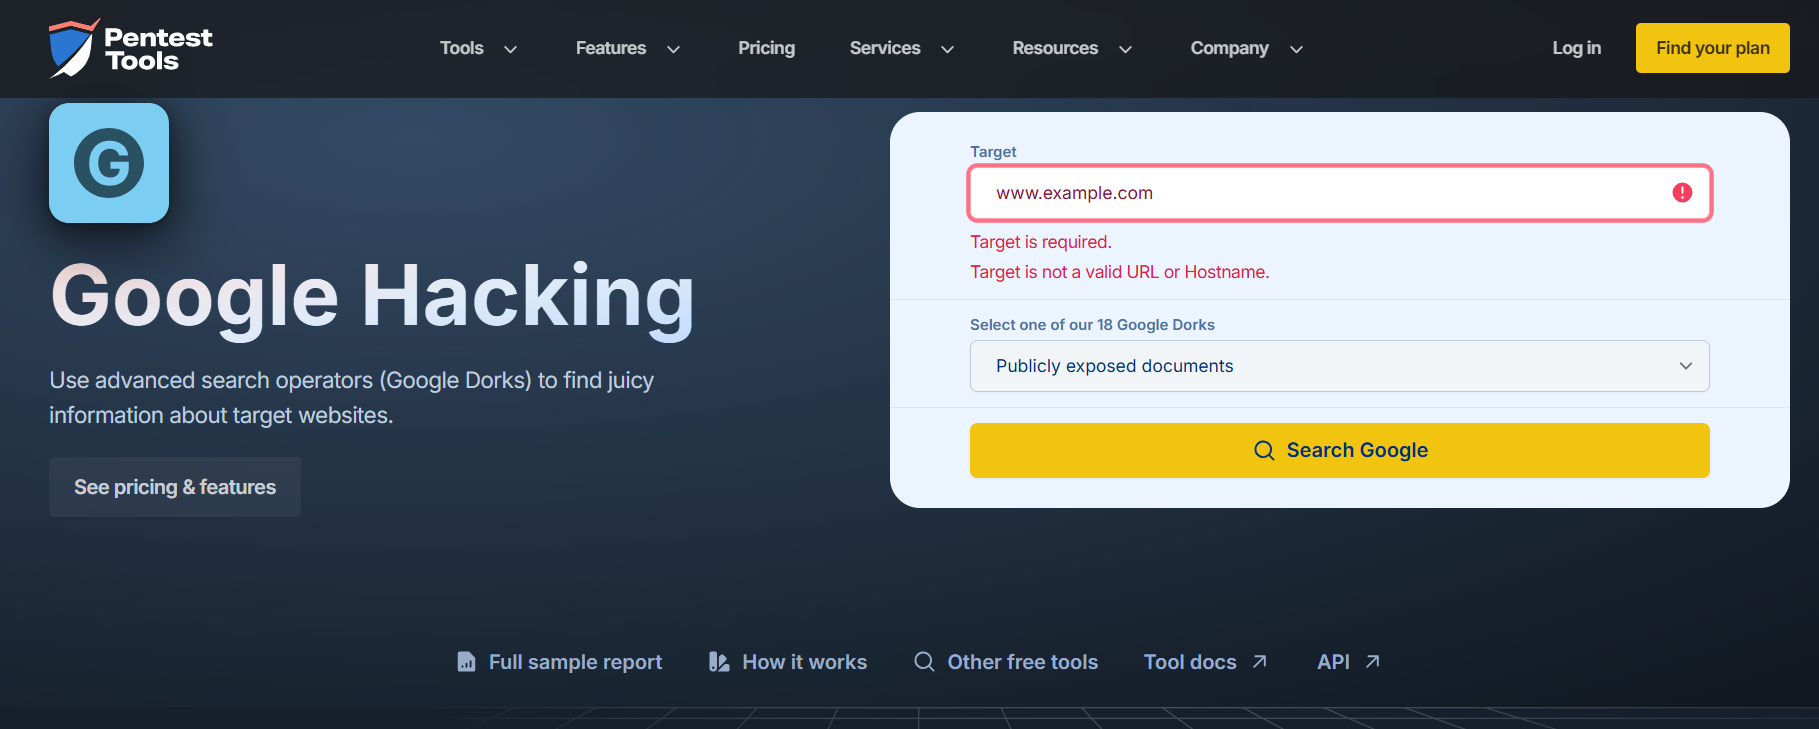Screen dimensions: 1819x729
Task: Open the Company menu
Action: (1246, 48)
